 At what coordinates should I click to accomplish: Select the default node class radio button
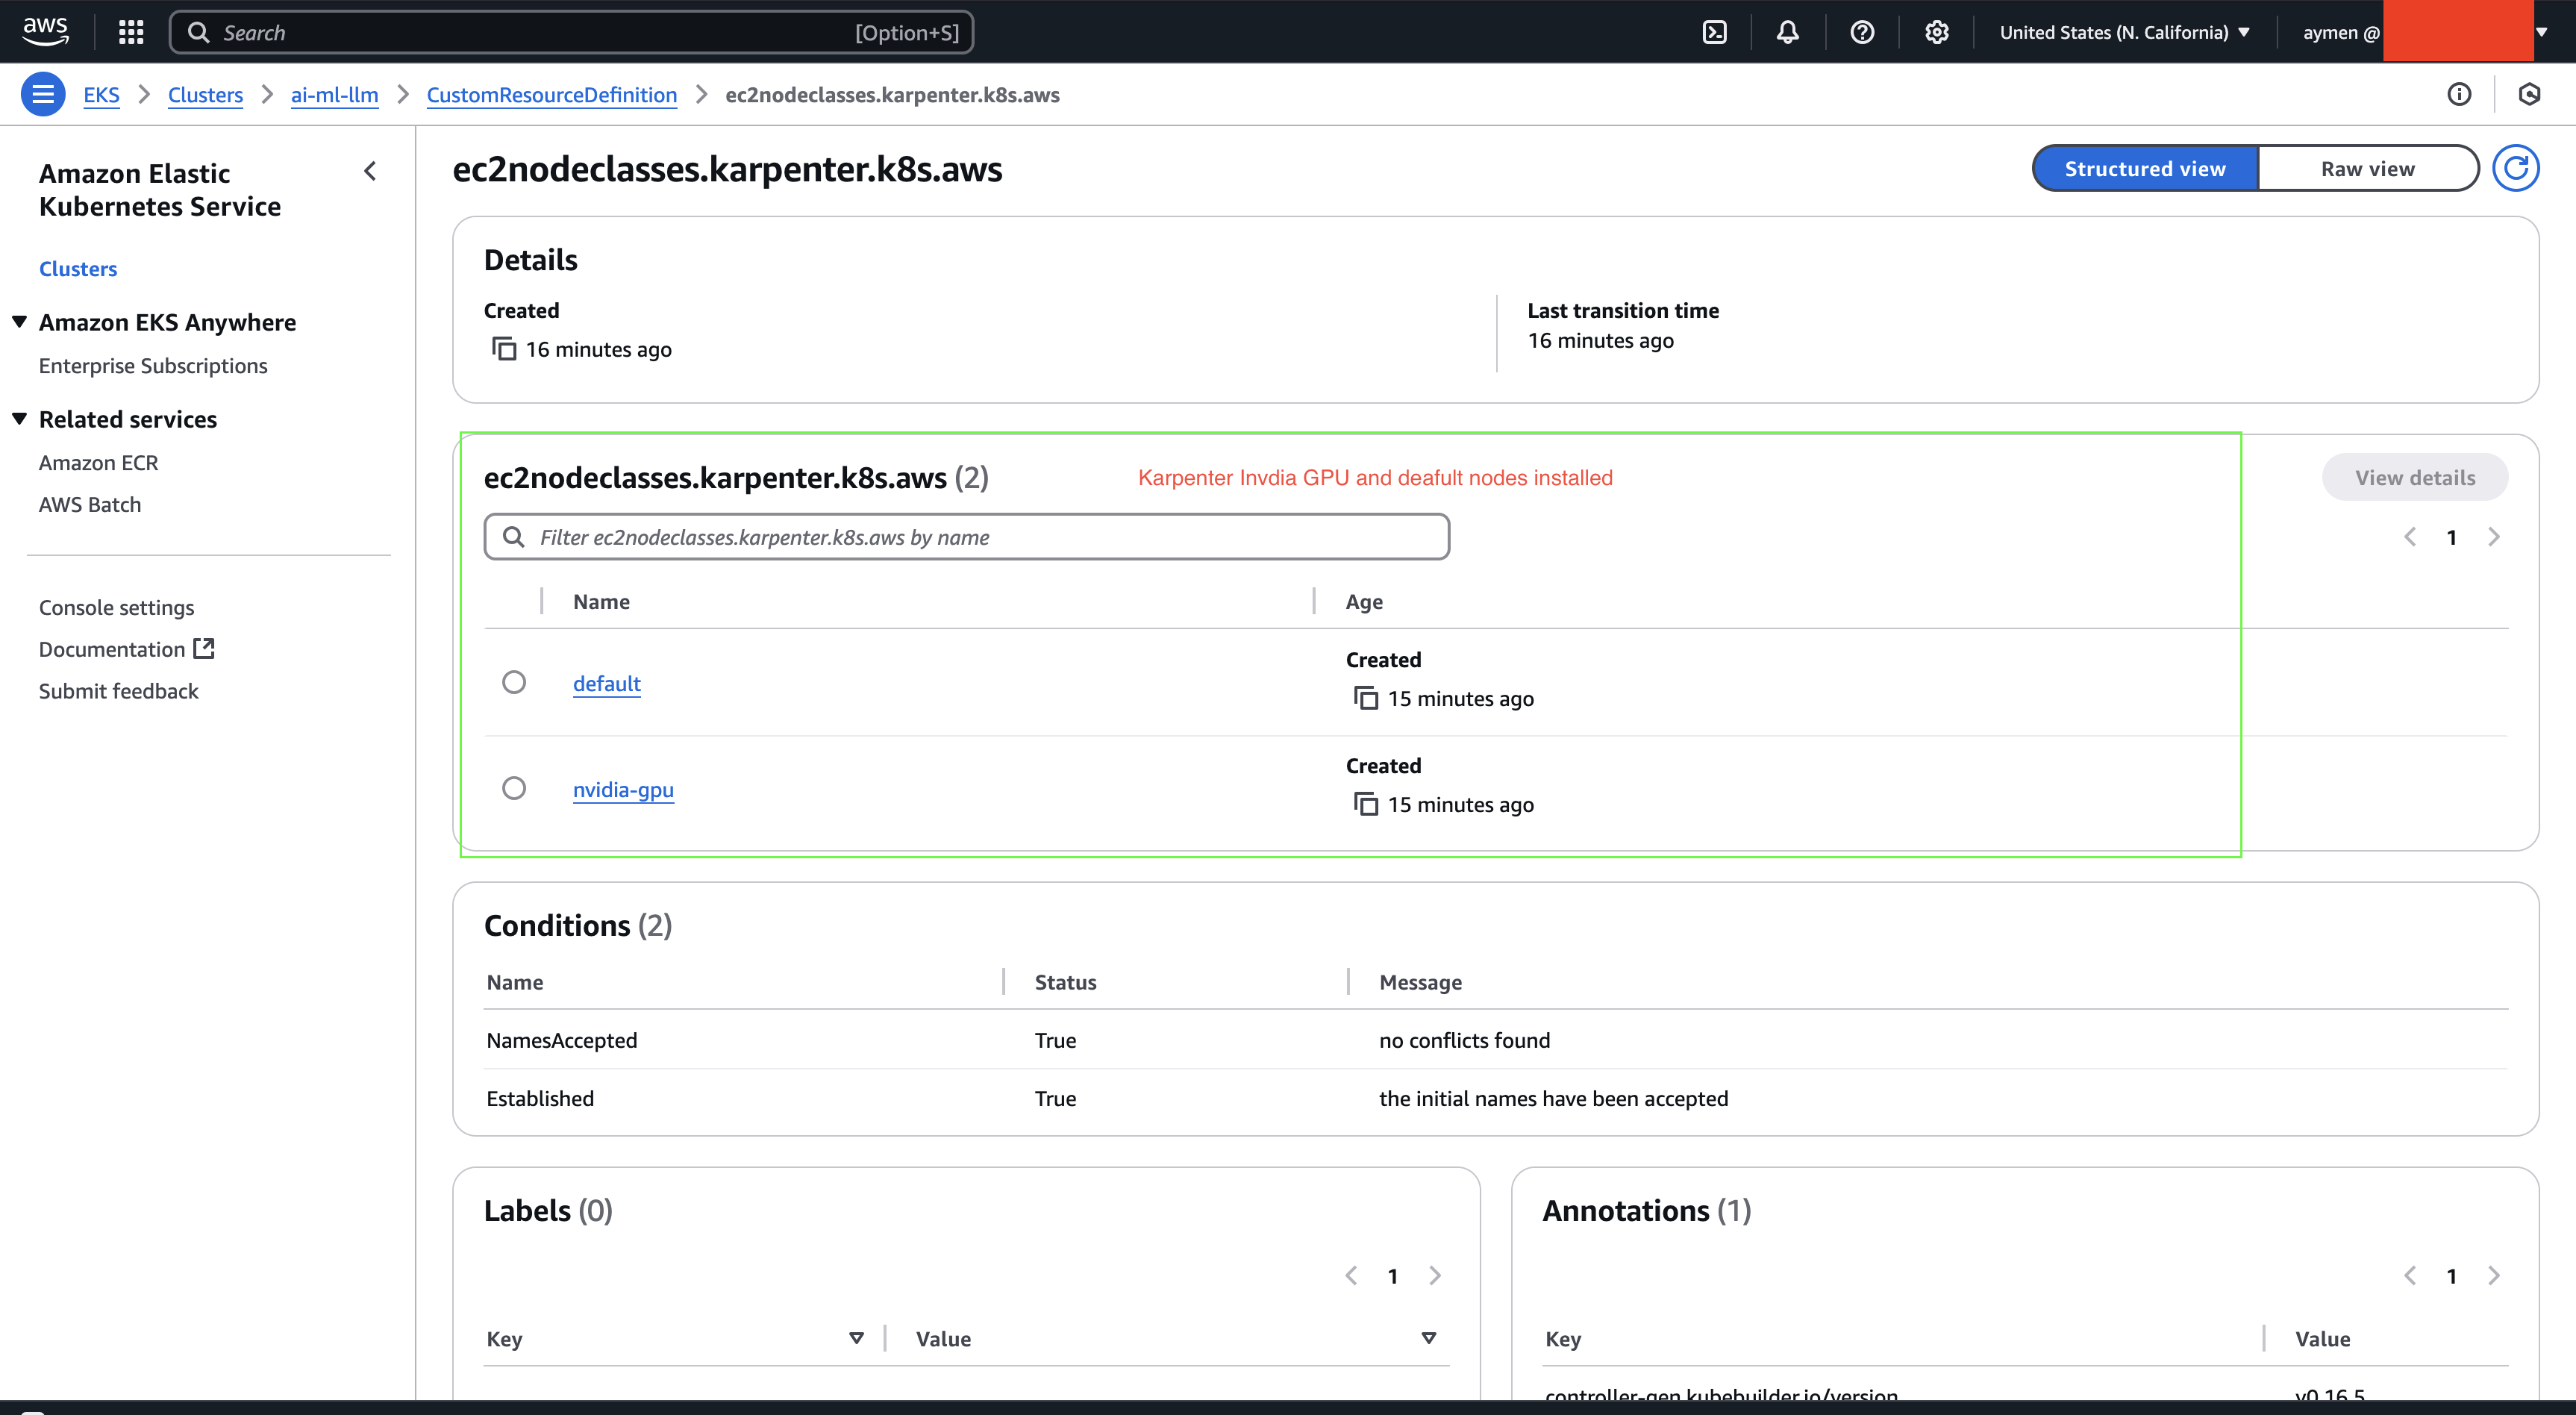click(514, 682)
